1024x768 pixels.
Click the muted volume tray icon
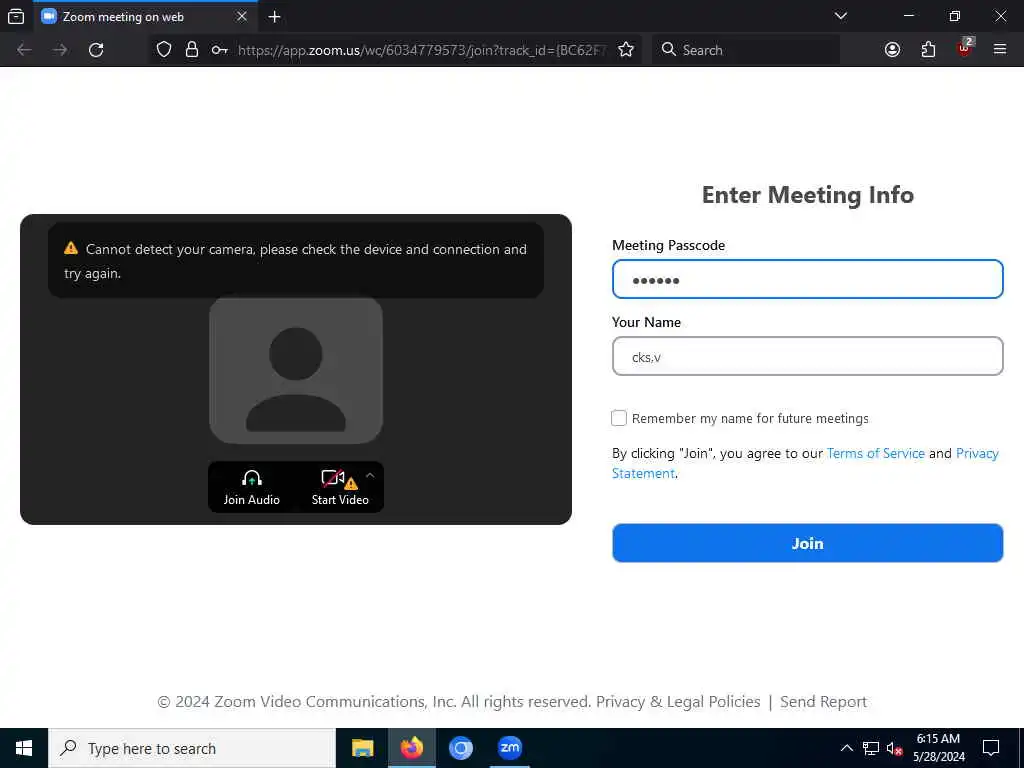[x=894, y=748]
